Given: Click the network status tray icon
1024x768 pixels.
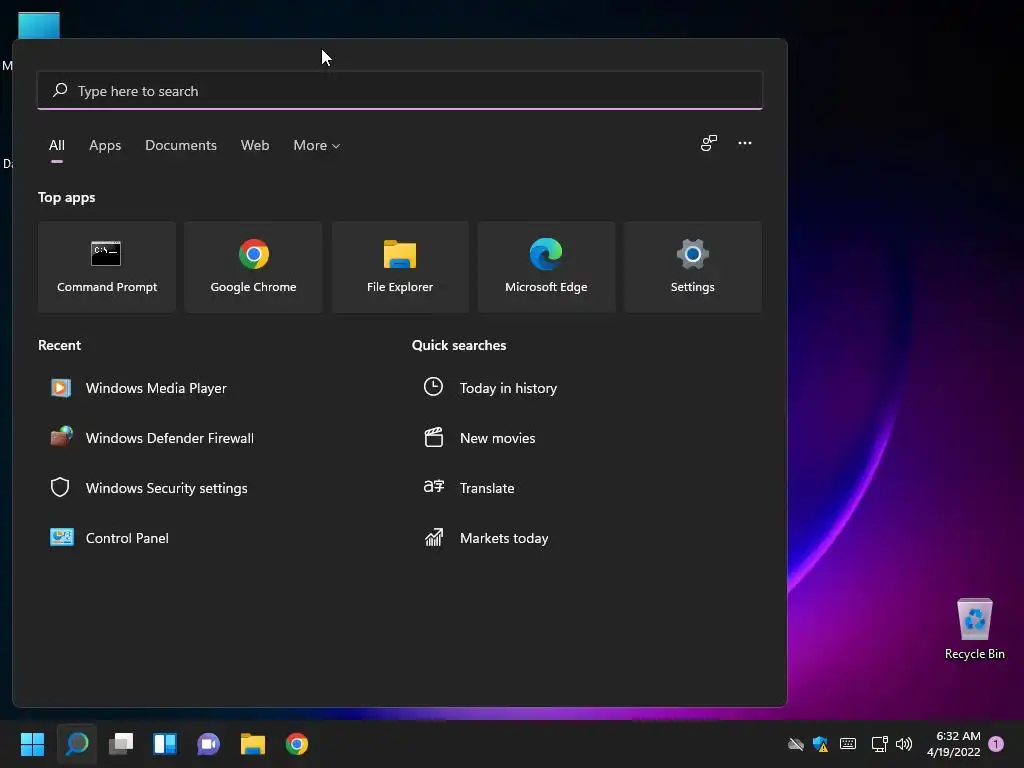Looking at the screenshot, I should 879,744.
